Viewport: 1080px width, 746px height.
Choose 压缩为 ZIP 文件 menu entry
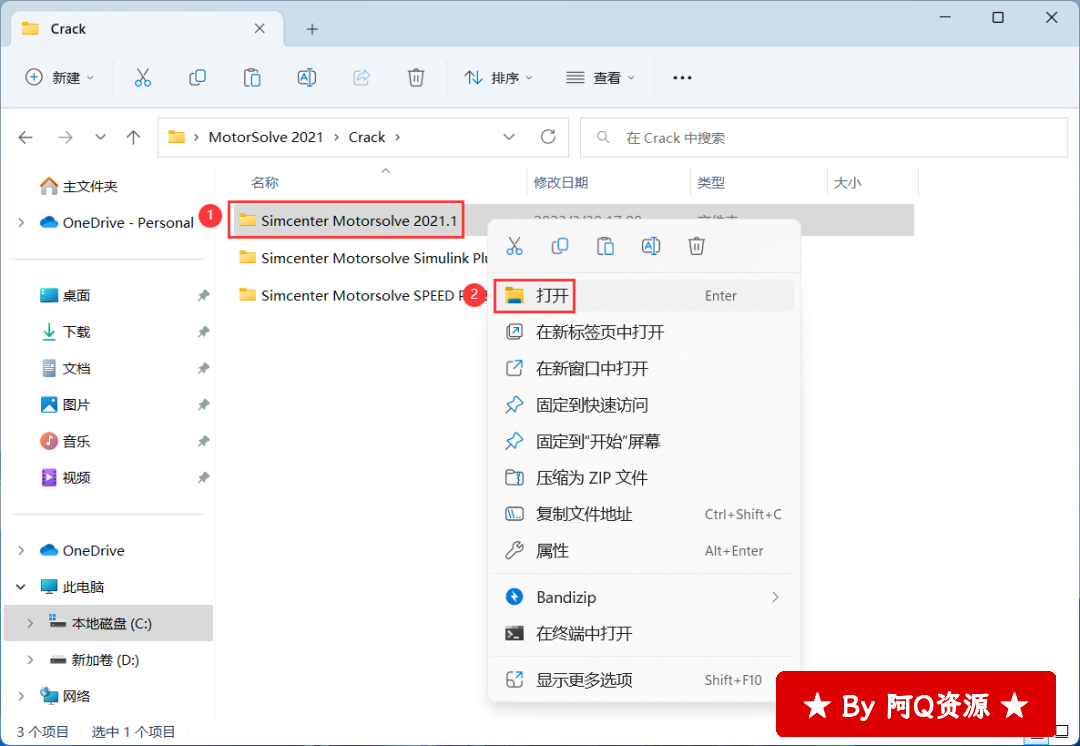point(591,478)
